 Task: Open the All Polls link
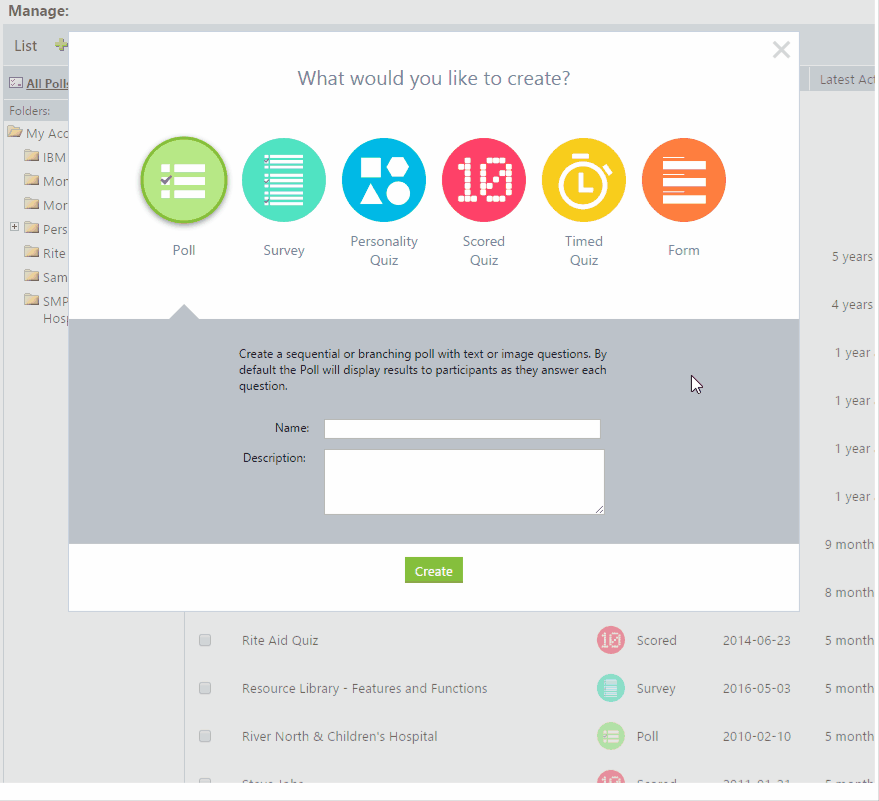(47, 84)
